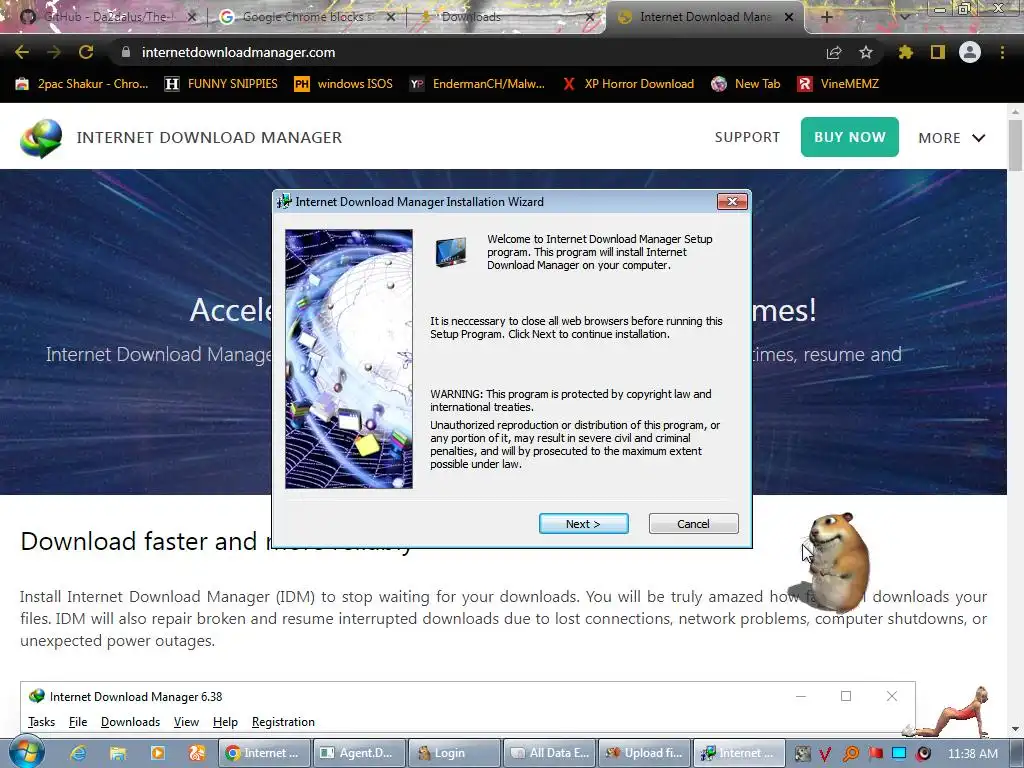Open the XP Horror Download bookmark
The image size is (1024, 768).
click(628, 84)
